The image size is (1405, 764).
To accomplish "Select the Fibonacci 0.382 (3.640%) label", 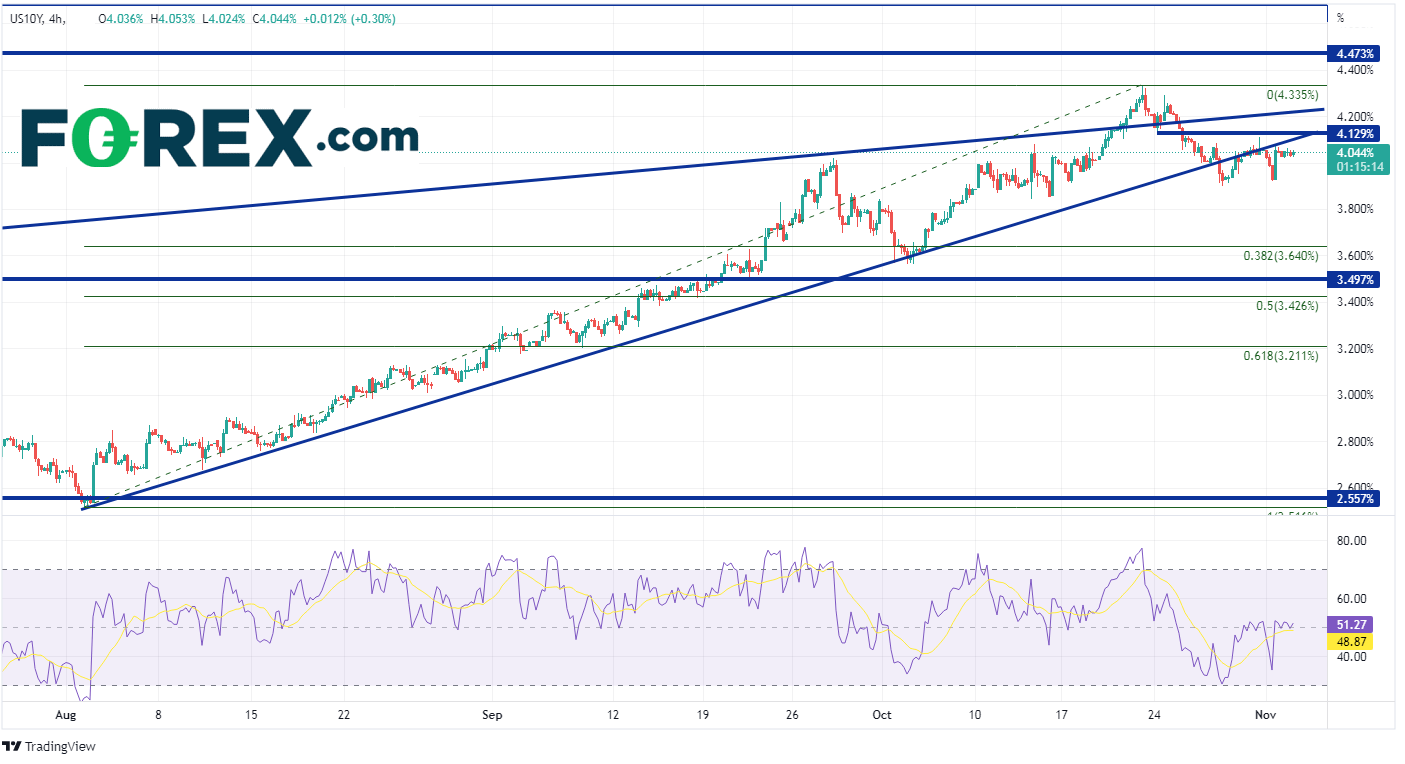I will 1280,256.
